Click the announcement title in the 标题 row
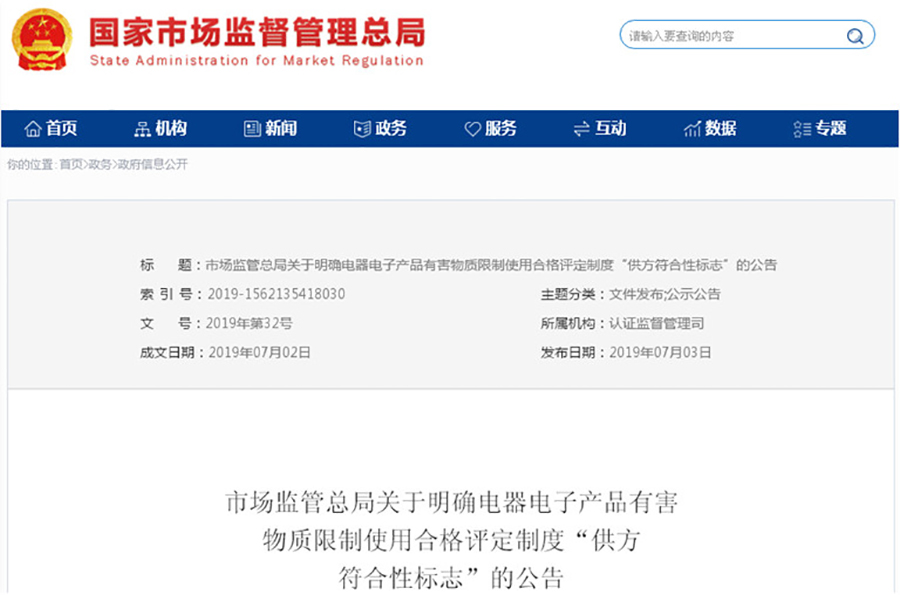The width and height of the screenshot is (900, 595). coord(490,265)
